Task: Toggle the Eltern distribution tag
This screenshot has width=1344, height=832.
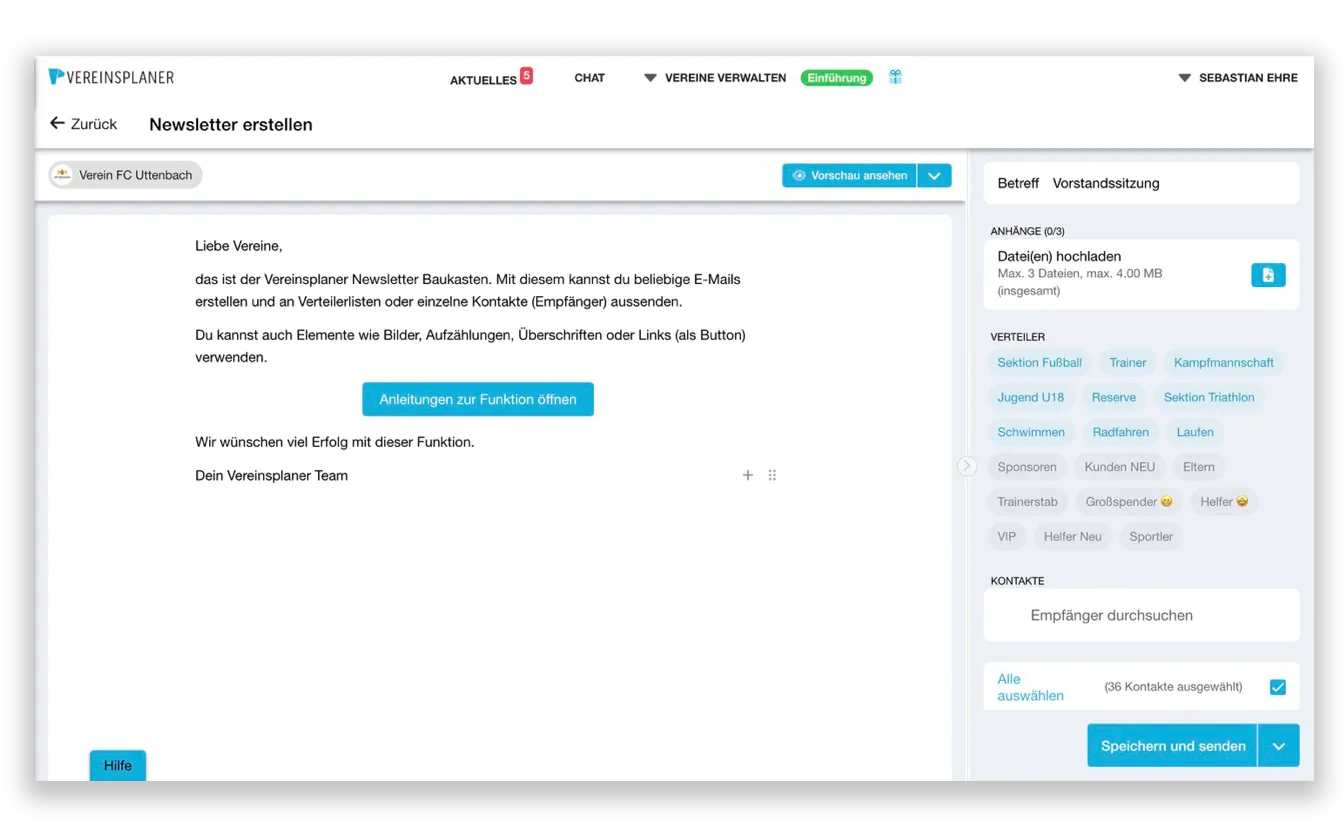Action: pyautogui.click(x=1199, y=467)
